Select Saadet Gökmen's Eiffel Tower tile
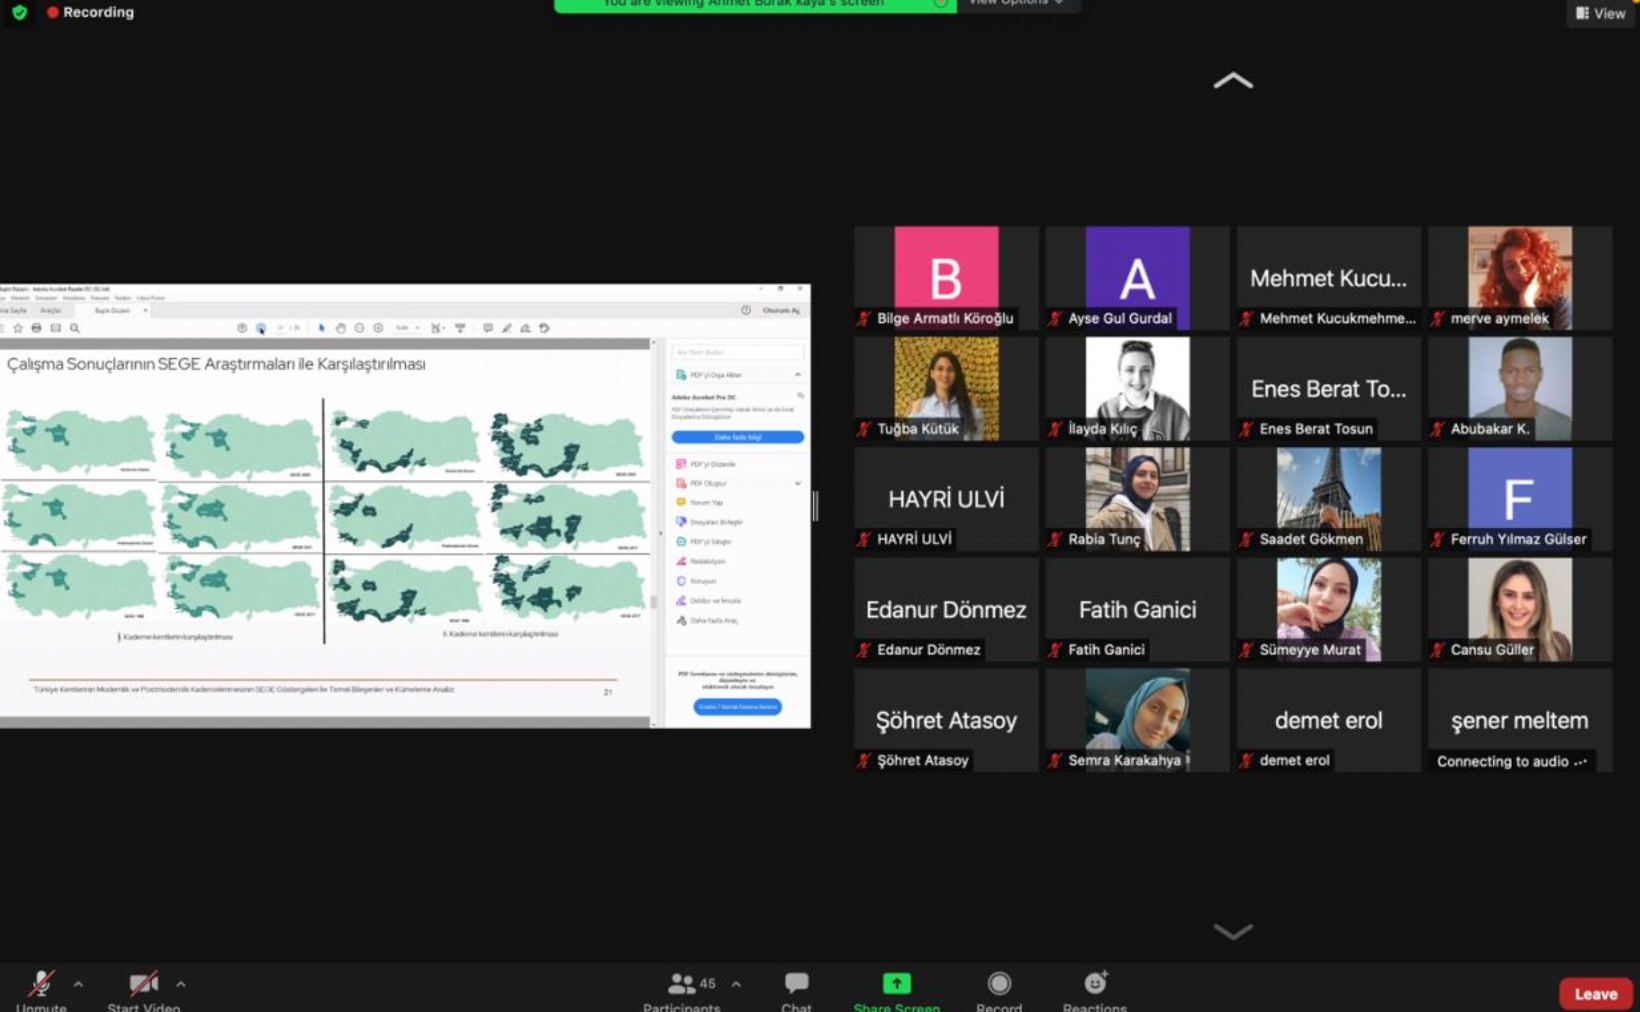 1328,499
